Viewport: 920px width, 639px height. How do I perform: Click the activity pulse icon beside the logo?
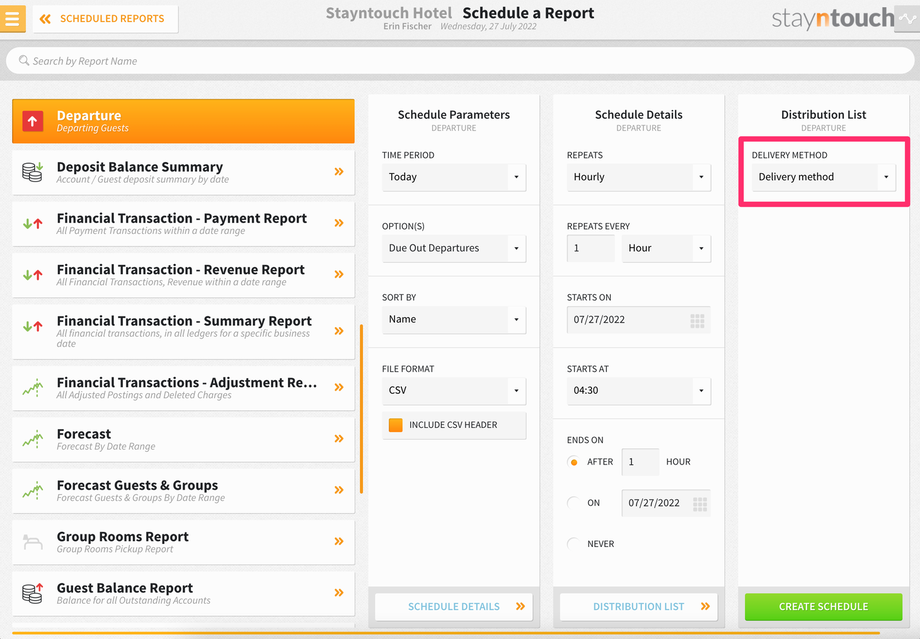907,19
